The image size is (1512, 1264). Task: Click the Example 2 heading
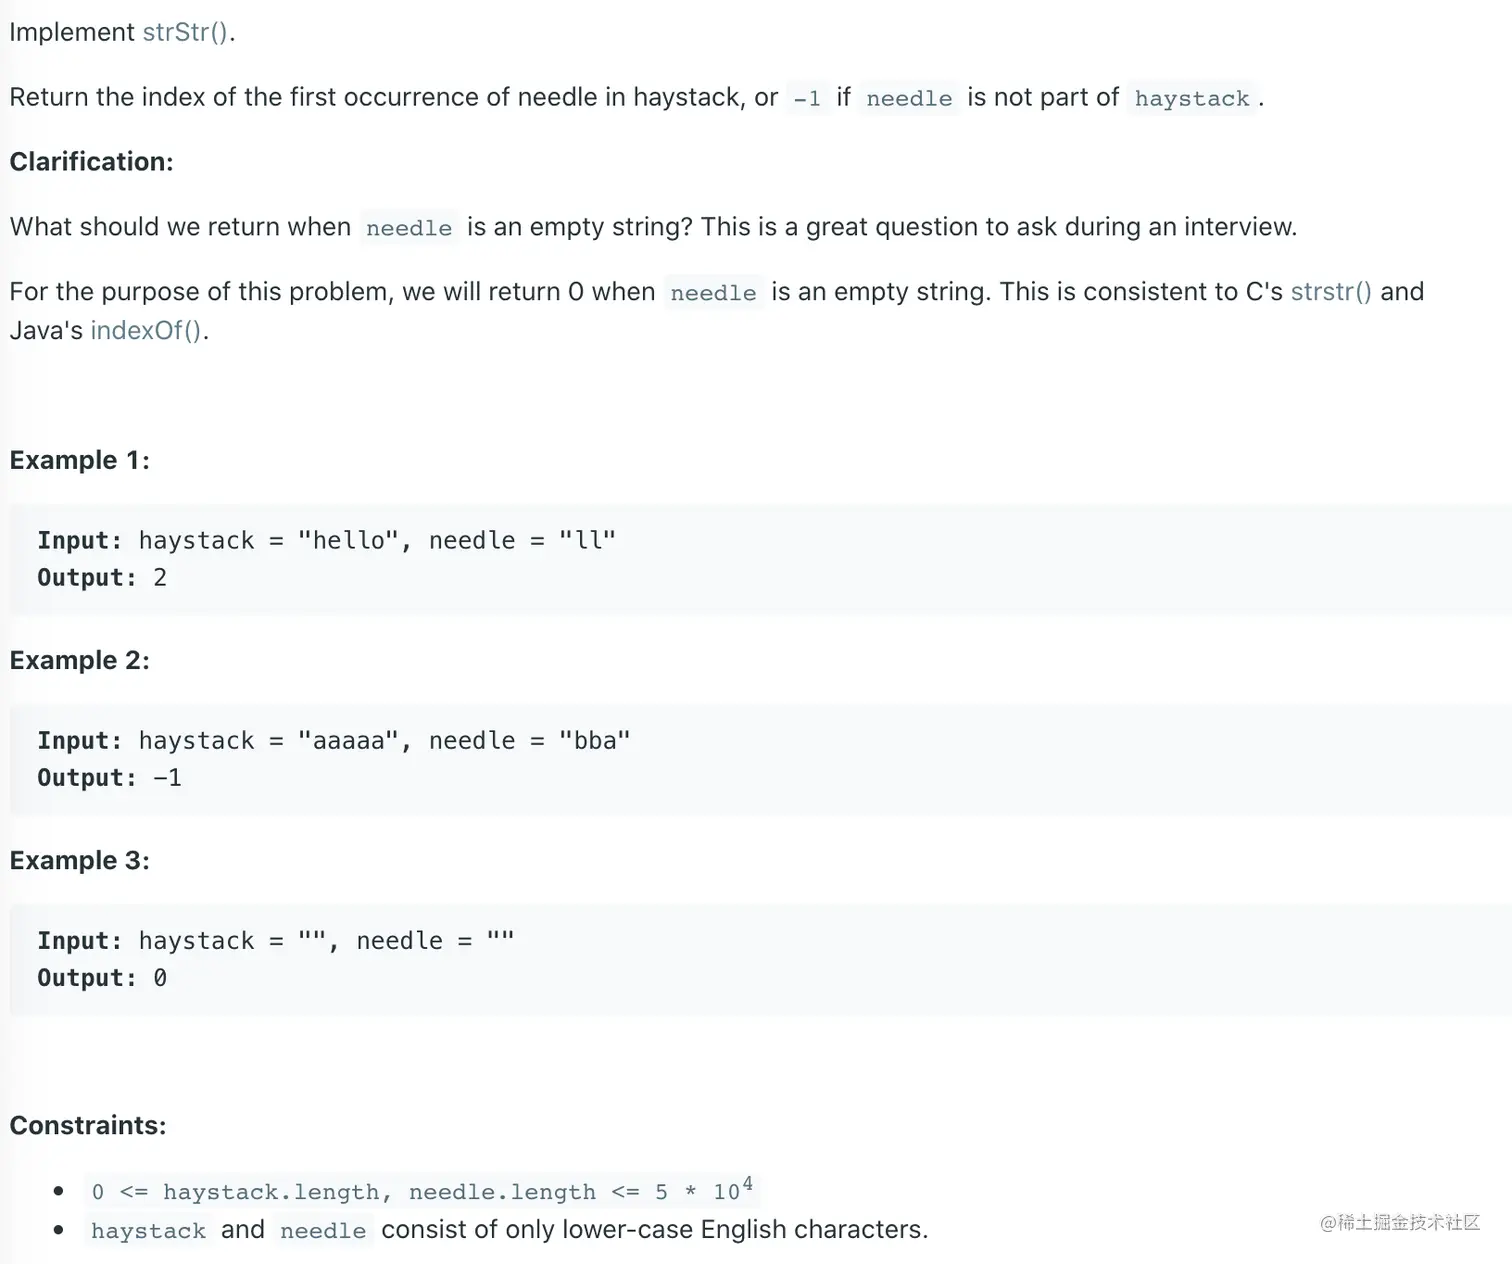point(79,660)
